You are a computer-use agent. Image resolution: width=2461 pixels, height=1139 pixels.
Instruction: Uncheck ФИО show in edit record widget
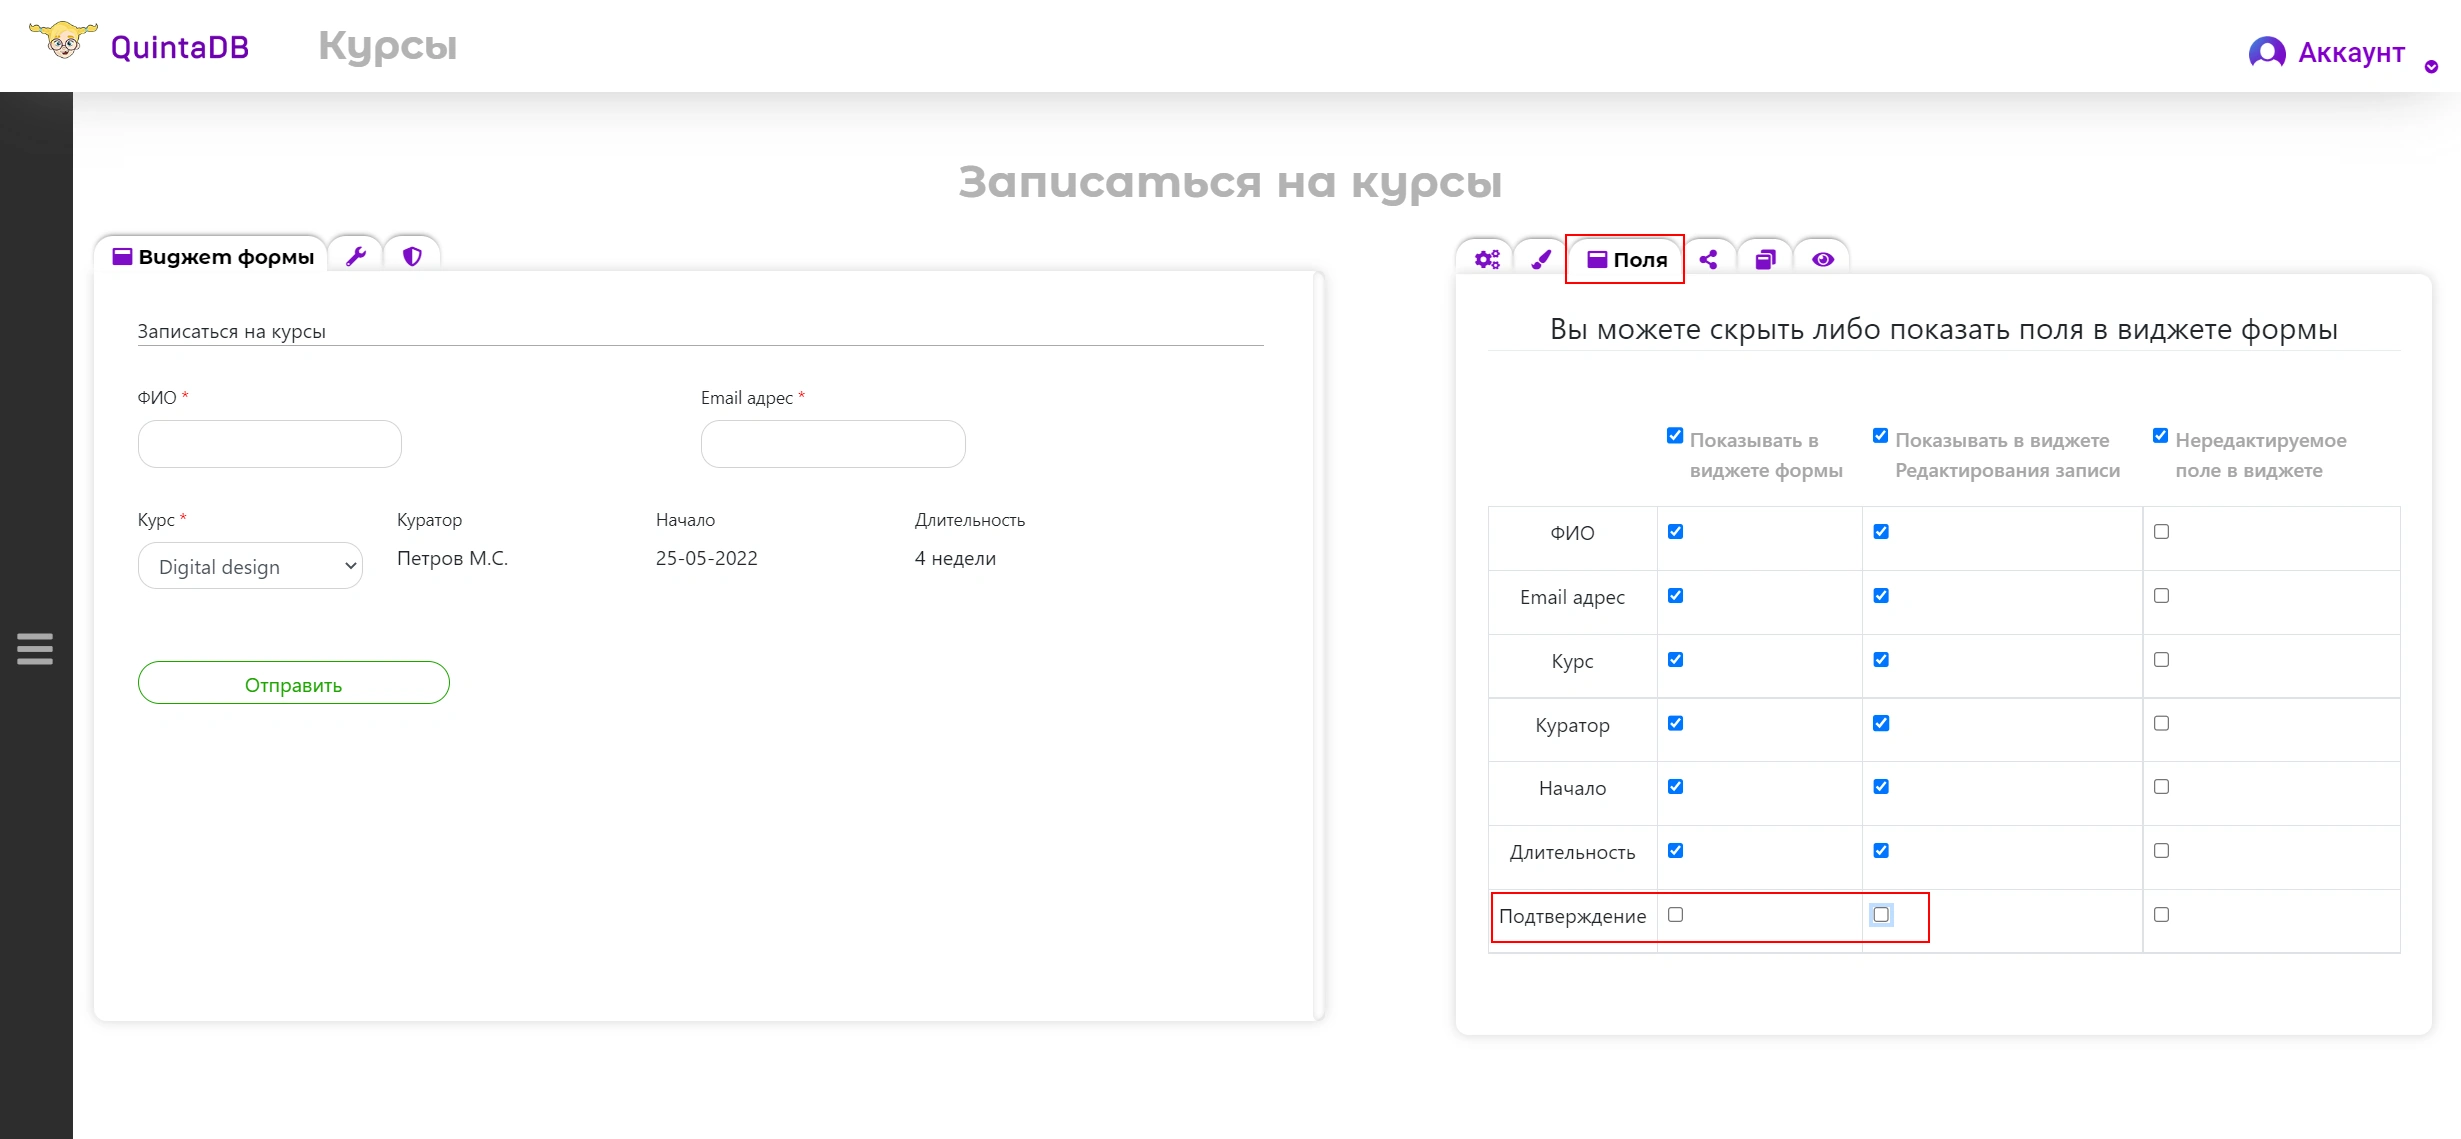click(x=1881, y=532)
